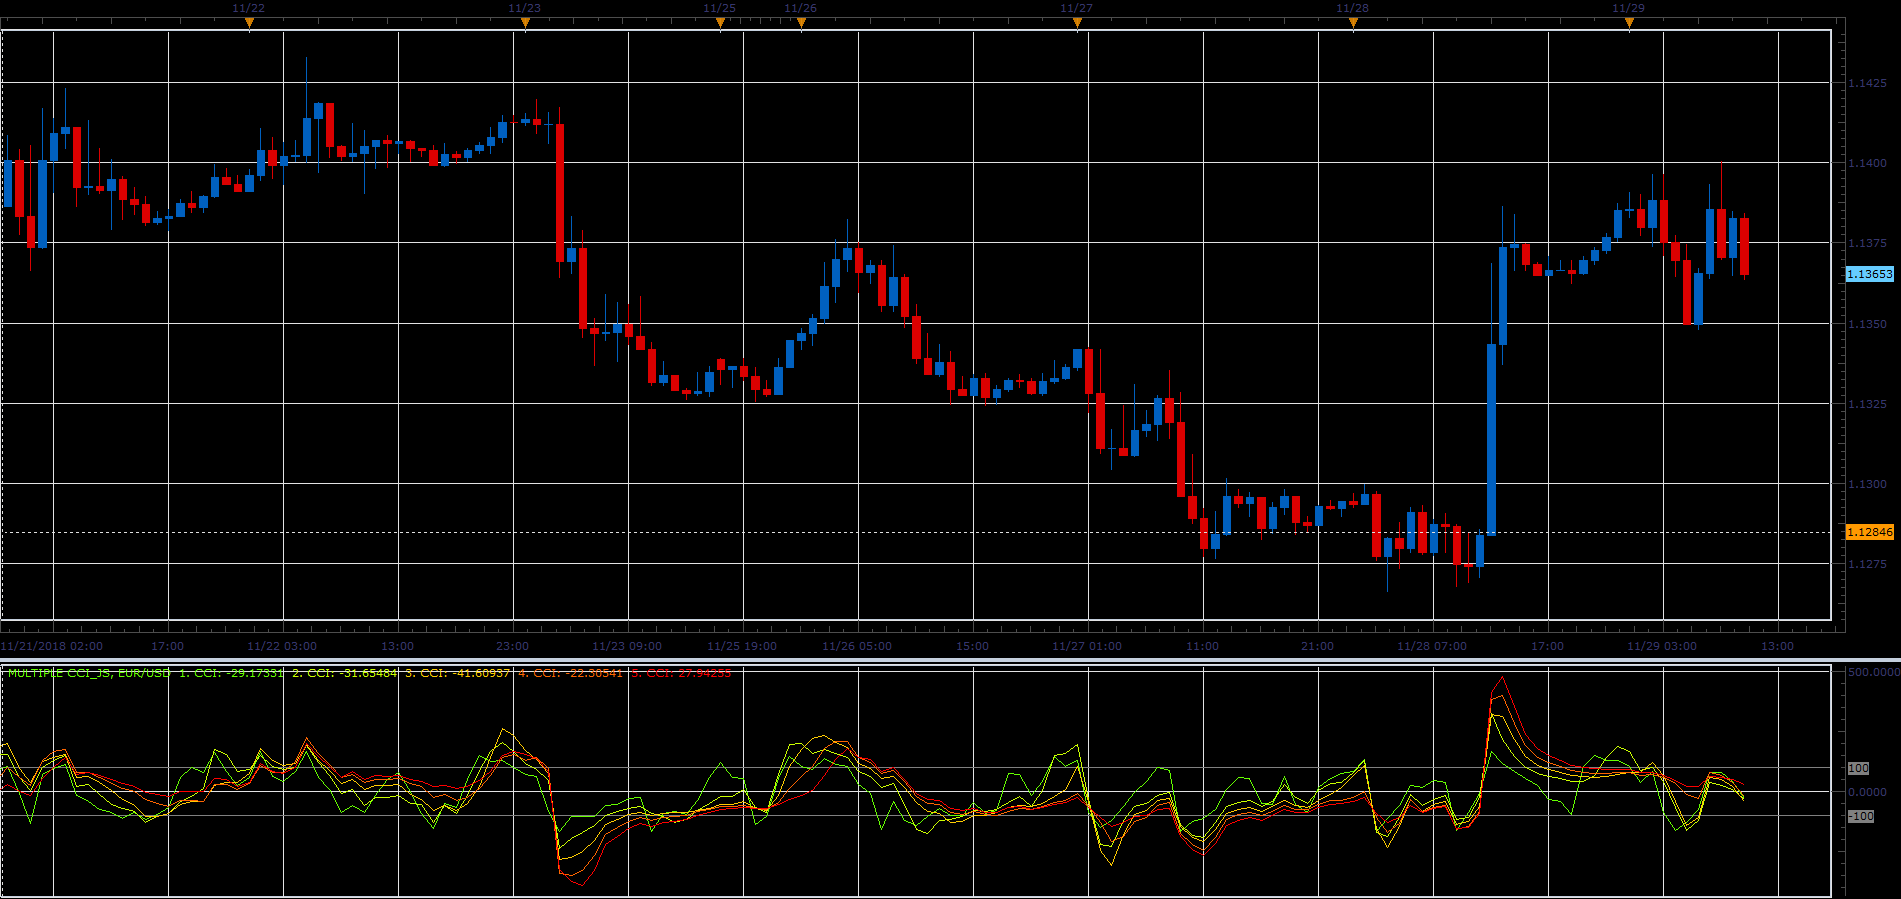Click the 1.1400 price axis label
Viewport: 1901px width, 899px height.
1867,163
